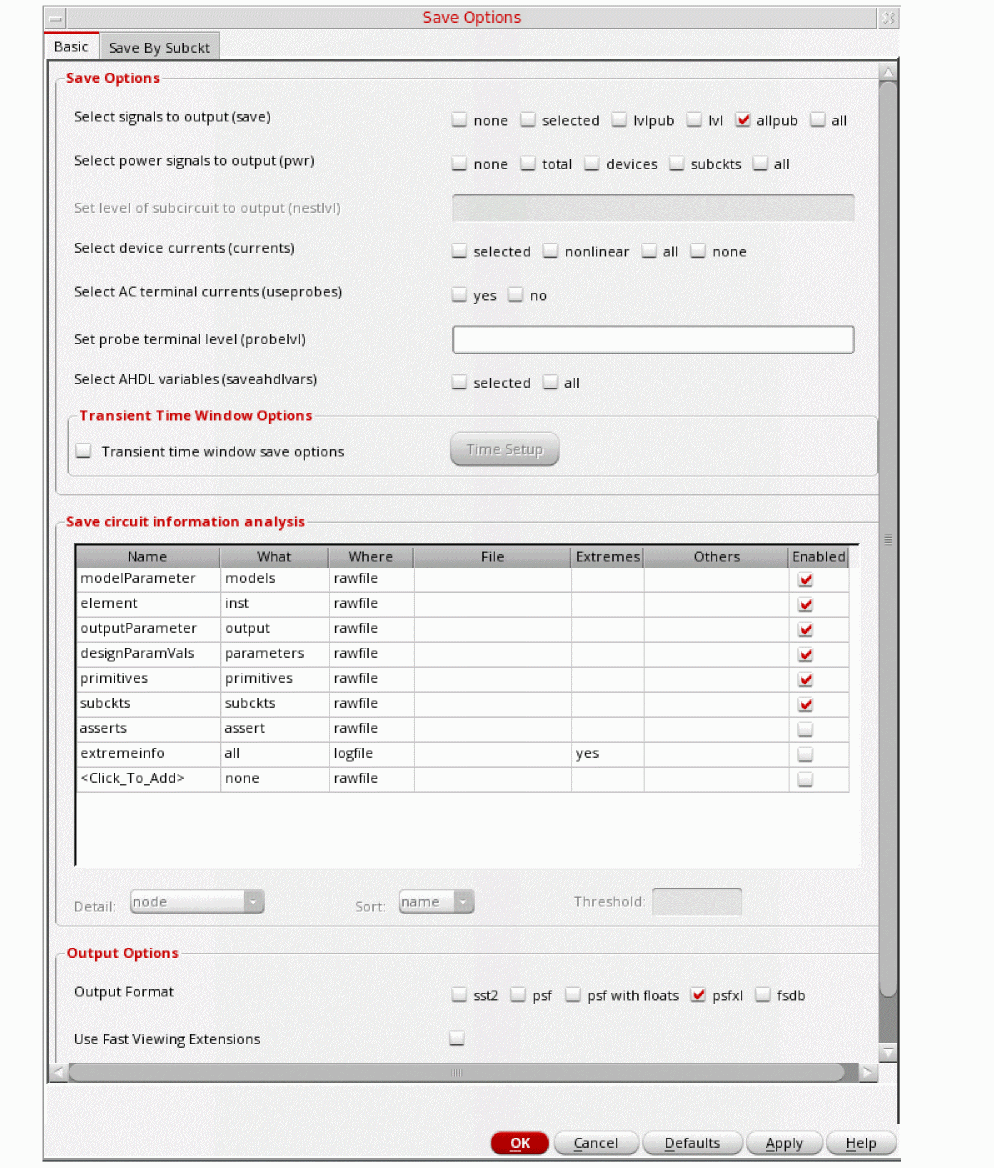This screenshot has height=1168, width=994.
Task: Check 'yes' for AC terminal currents
Action: (459, 295)
